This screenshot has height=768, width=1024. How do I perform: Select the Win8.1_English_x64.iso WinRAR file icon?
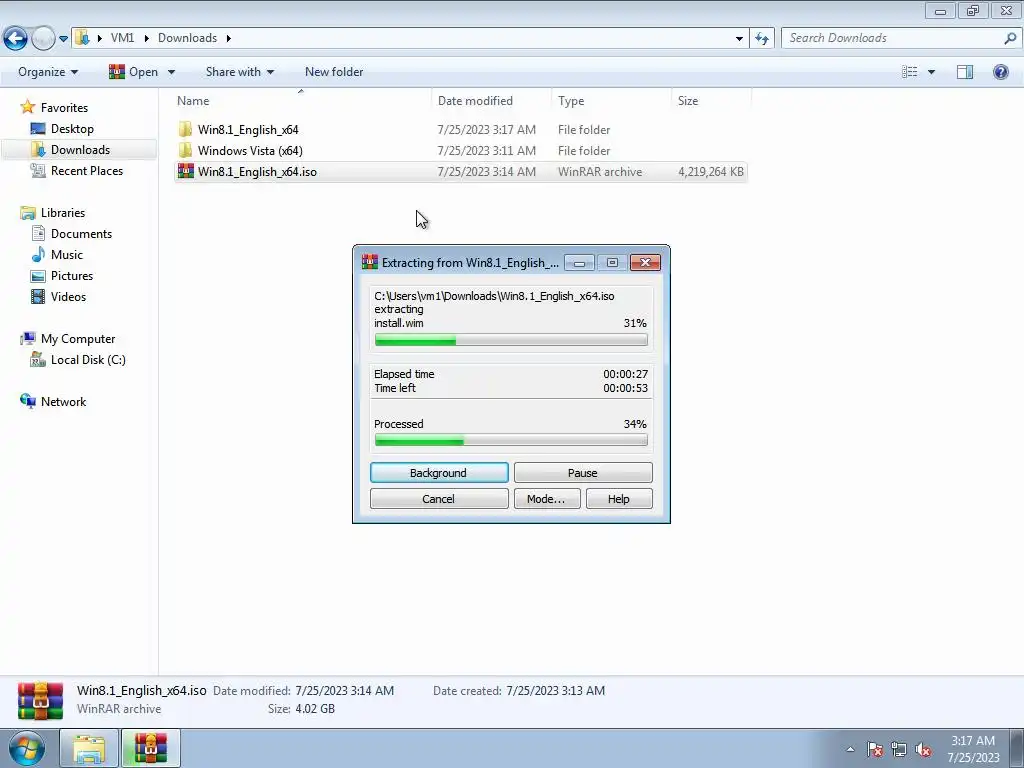(x=185, y=172)
